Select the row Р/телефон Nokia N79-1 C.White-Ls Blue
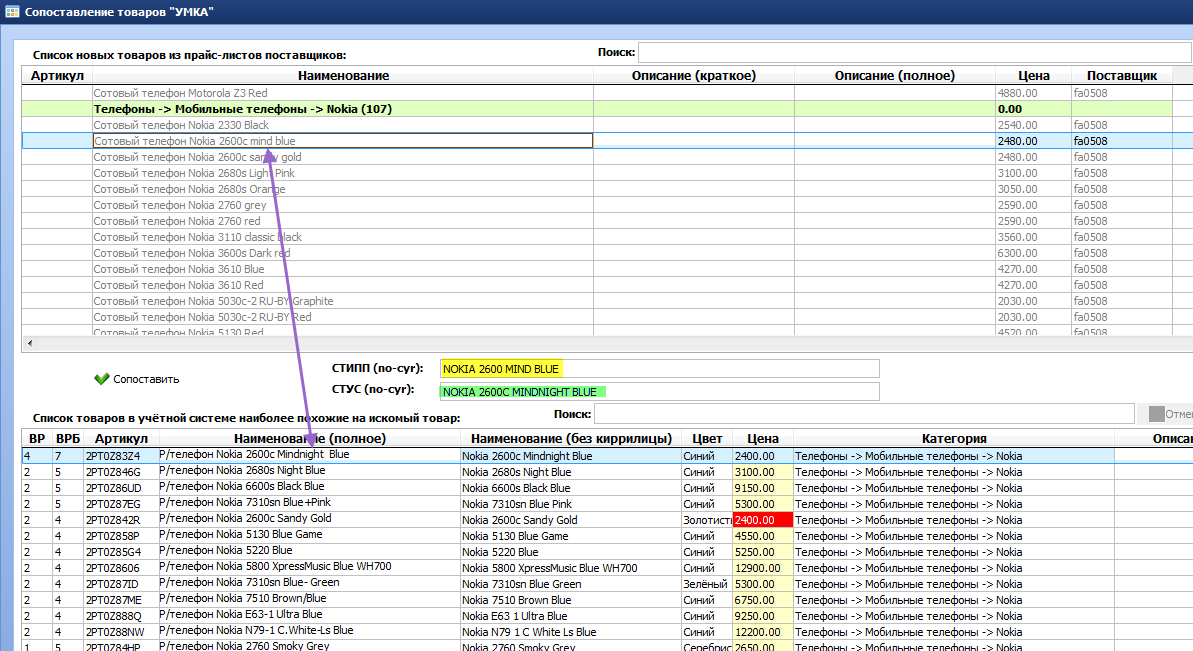The image size is (1193, 651). (607, 631)
